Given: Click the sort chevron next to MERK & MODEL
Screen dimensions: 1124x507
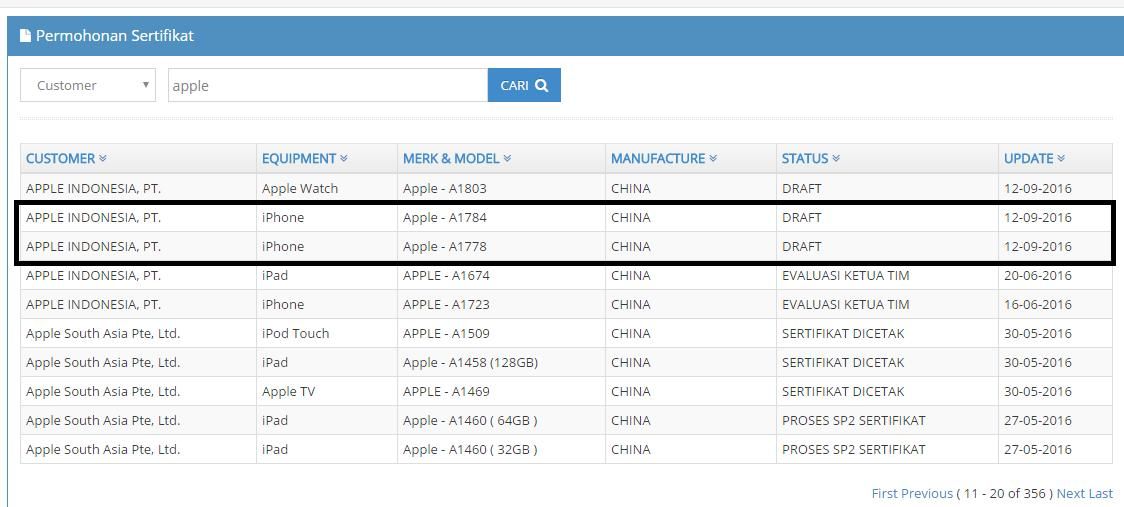Looking at the screenshot, I should 507,159.
